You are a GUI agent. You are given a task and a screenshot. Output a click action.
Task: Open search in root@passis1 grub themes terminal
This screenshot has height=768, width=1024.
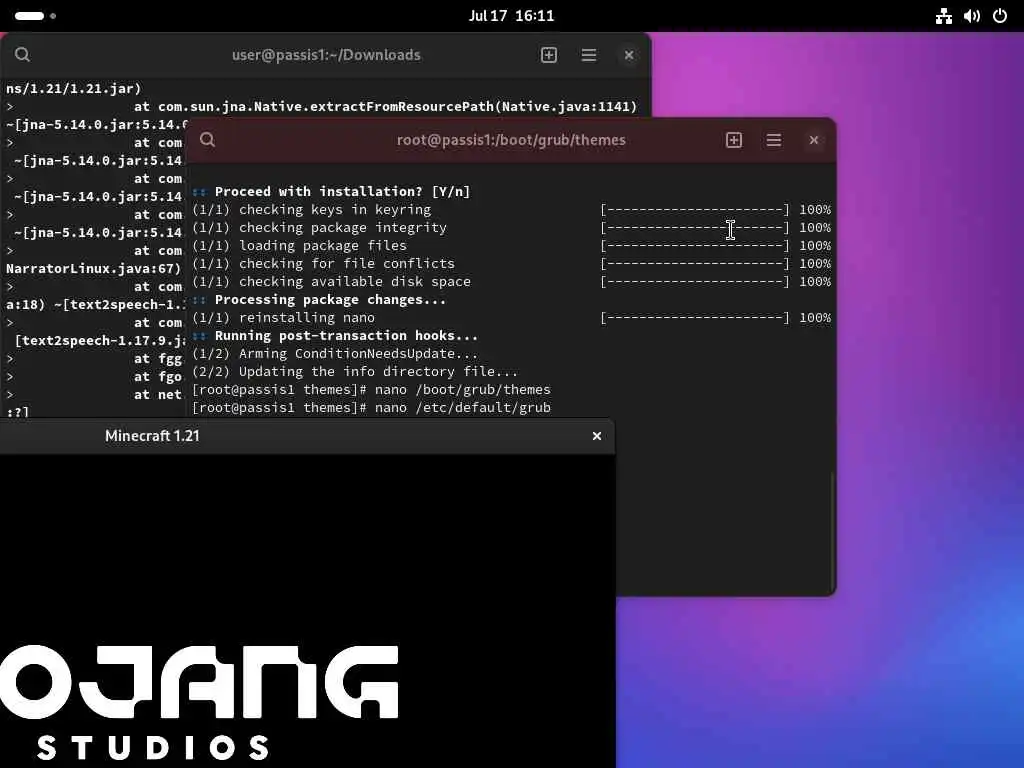pos(208,140)
